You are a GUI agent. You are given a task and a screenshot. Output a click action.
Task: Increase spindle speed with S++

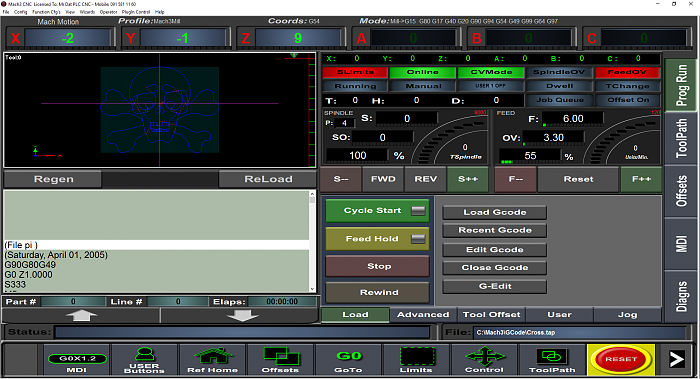point(467,179)
